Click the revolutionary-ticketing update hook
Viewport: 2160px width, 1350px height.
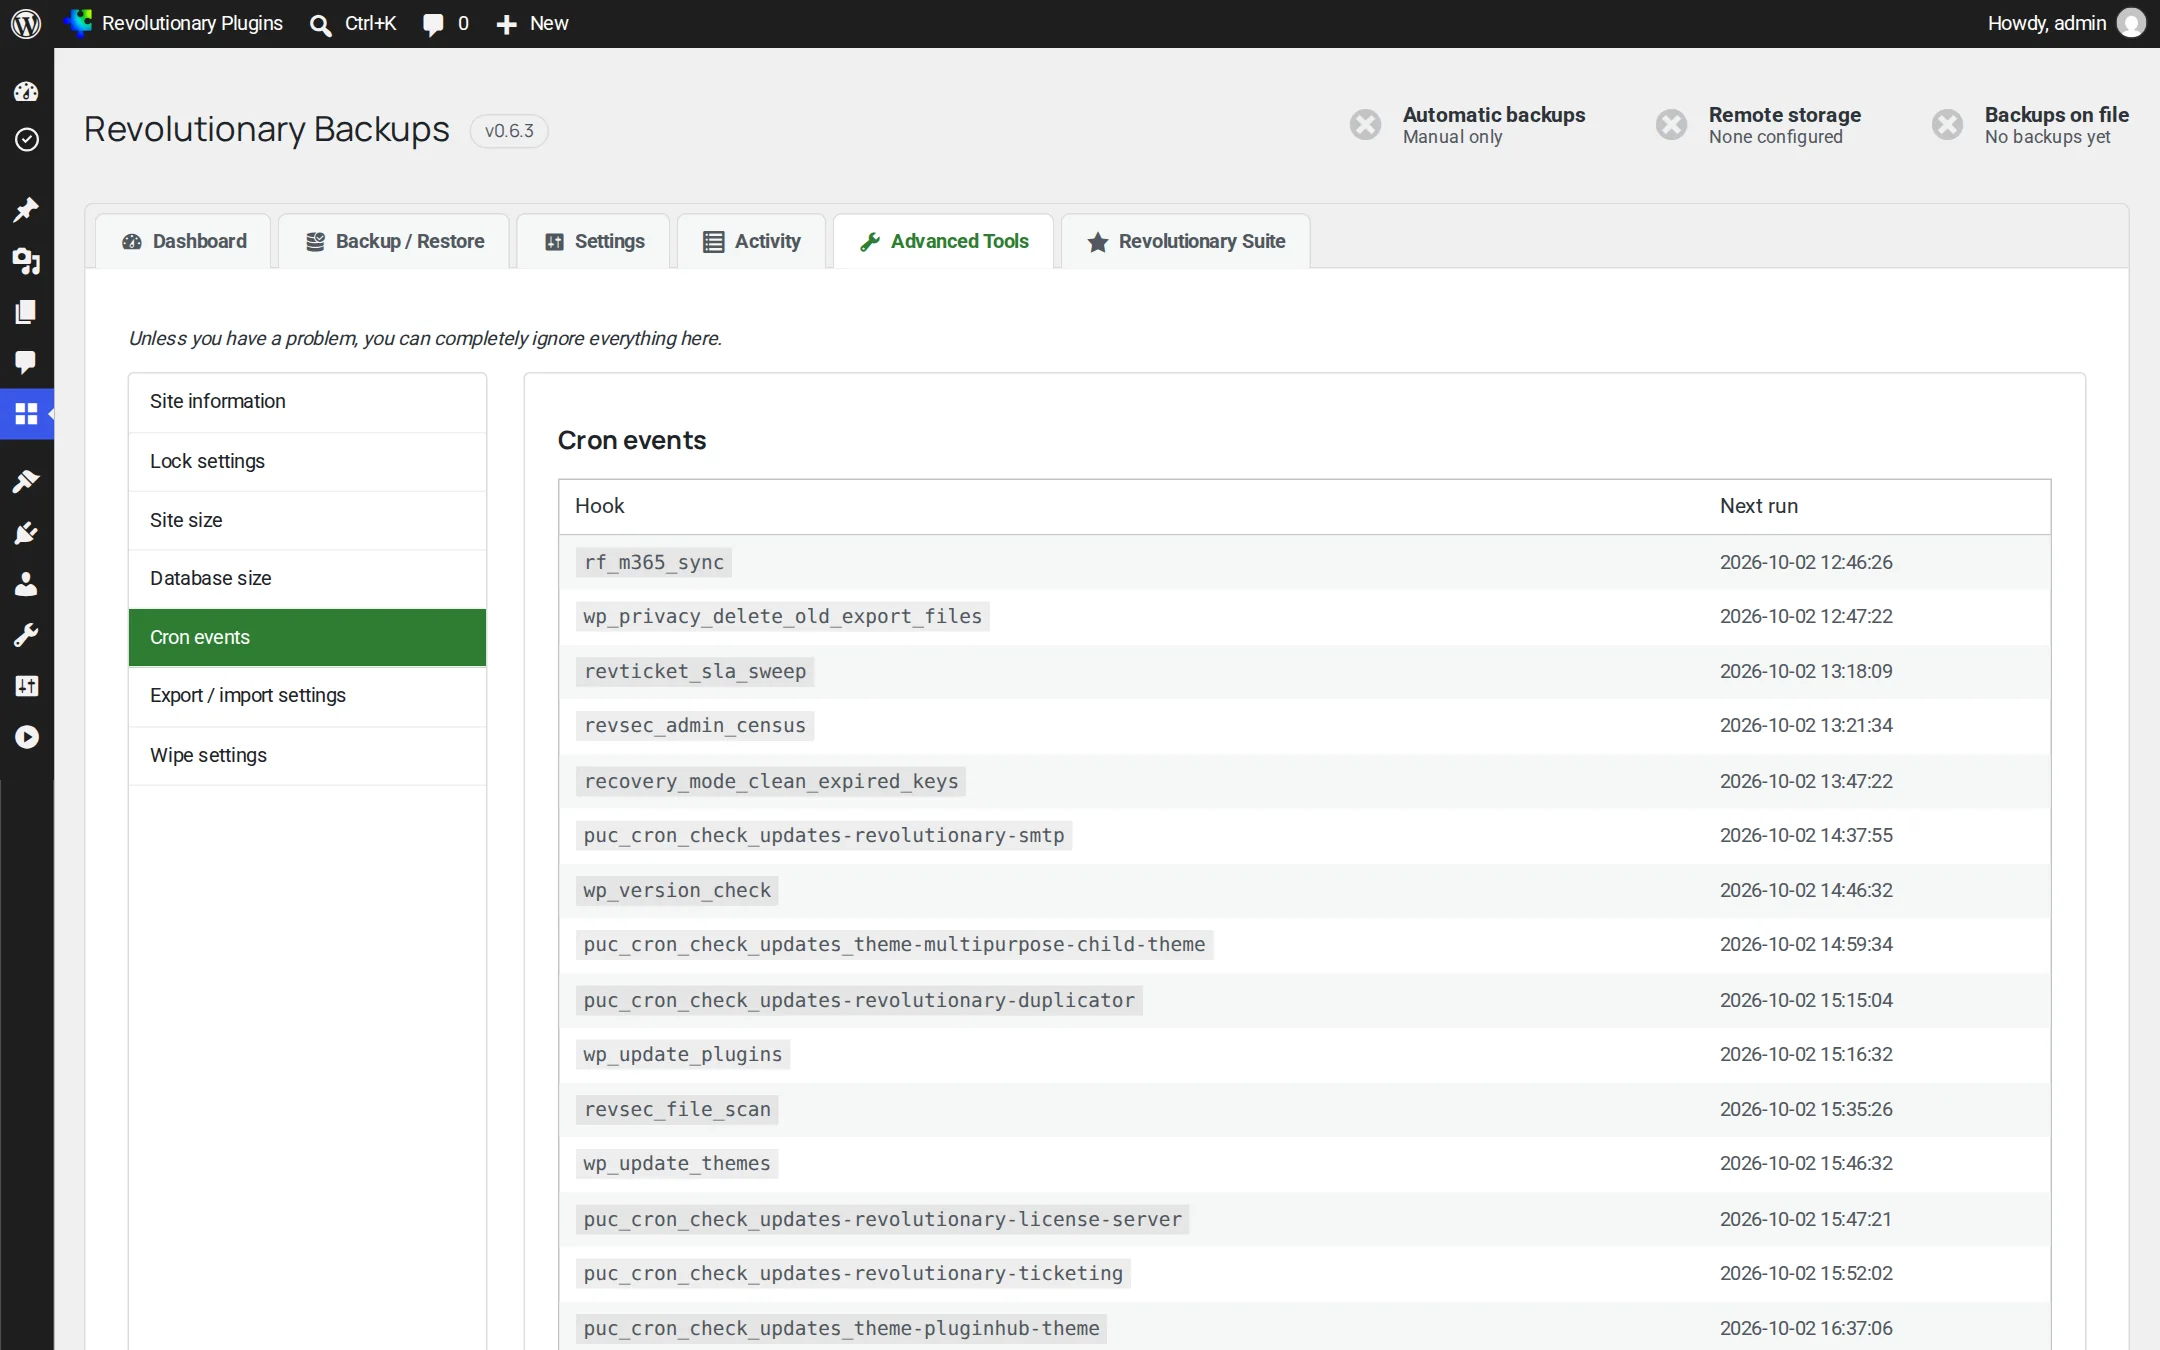(853, 1273)
